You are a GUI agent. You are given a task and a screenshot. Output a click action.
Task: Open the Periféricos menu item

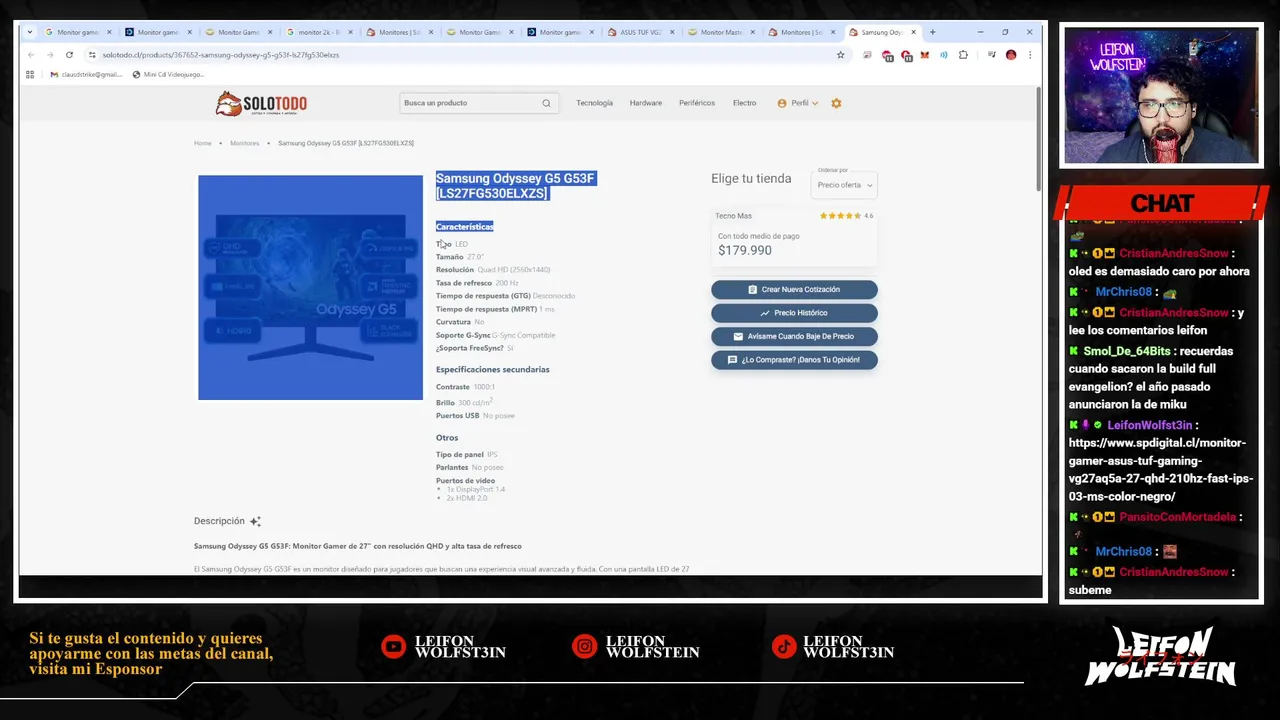tap(697, 103)
